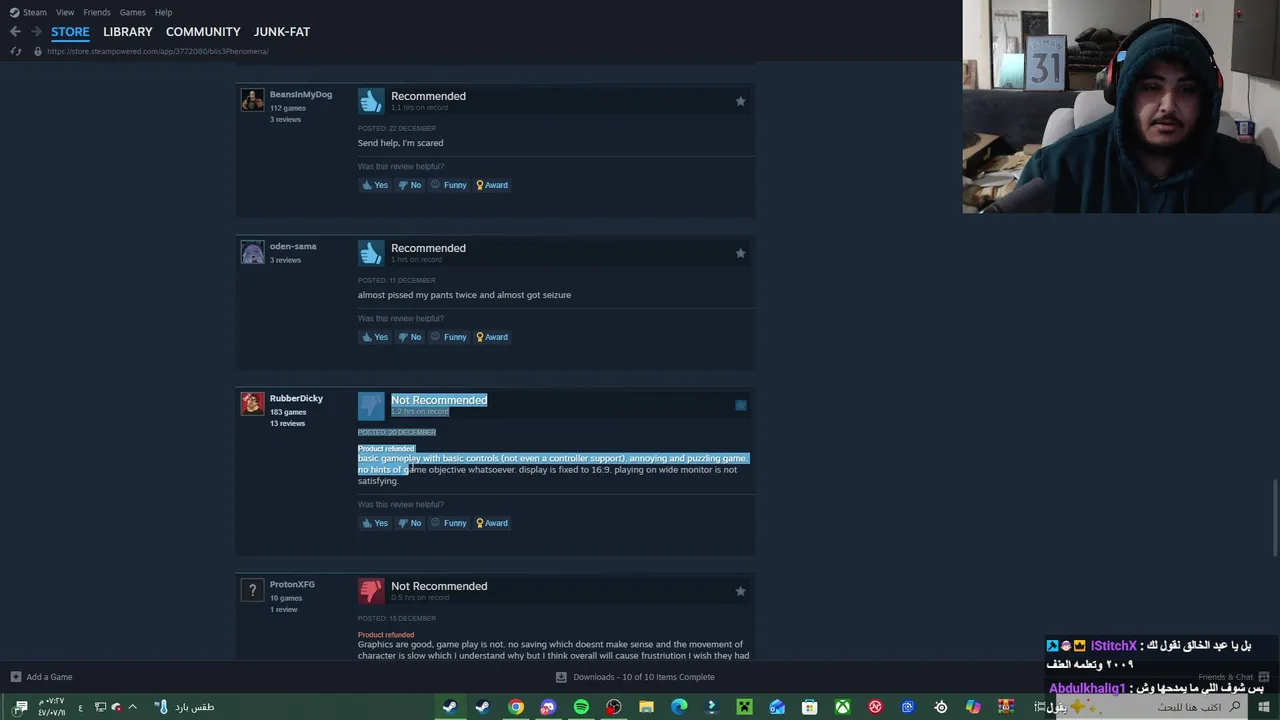Vote No on RubberDicky's review
The width and height of the screenshot is (1280, 720).
pyautogui.click(x=410, y=523)
